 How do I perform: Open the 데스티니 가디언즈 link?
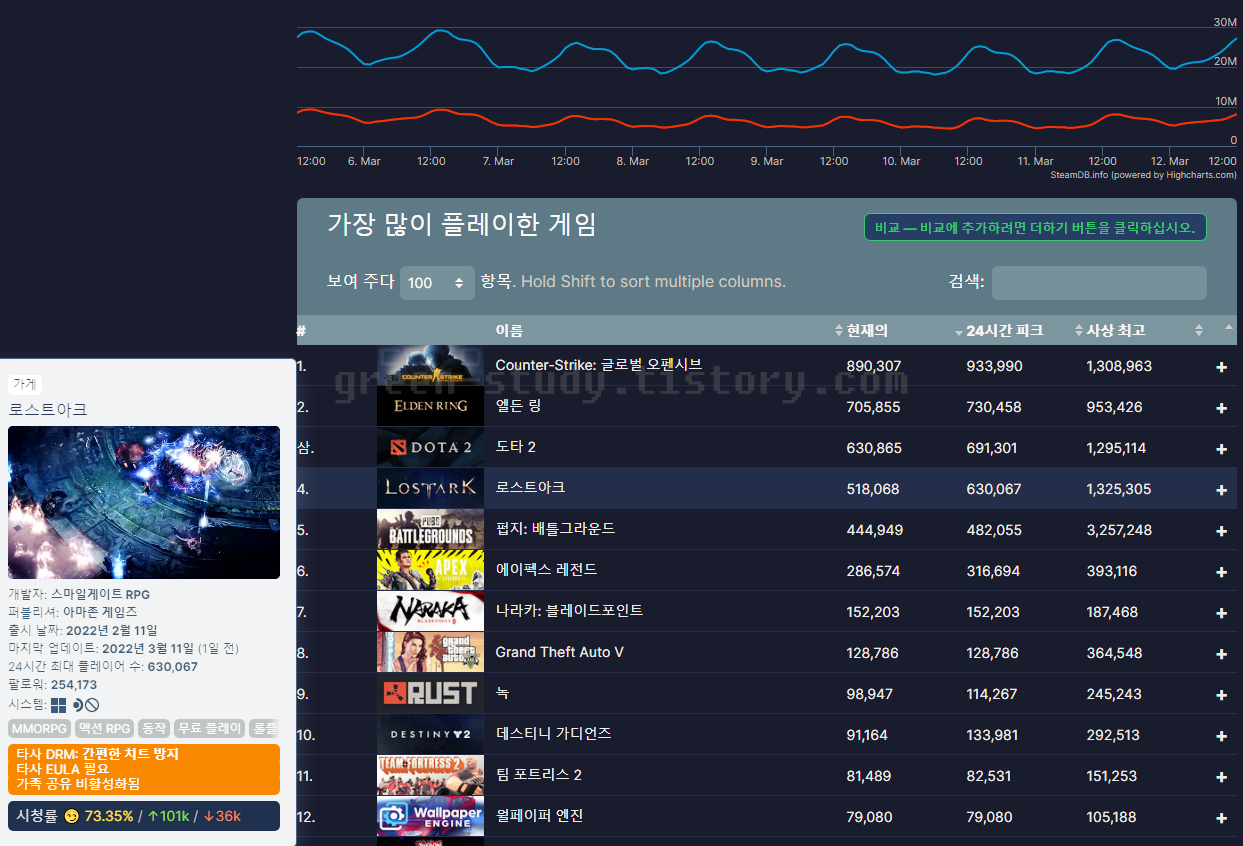click(554, 735)
